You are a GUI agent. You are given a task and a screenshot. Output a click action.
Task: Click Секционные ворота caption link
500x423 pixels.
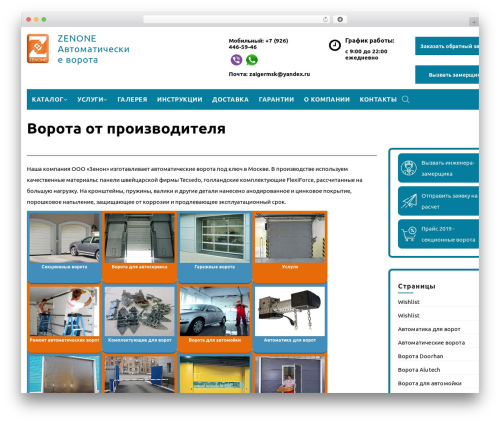pos(64,267)
